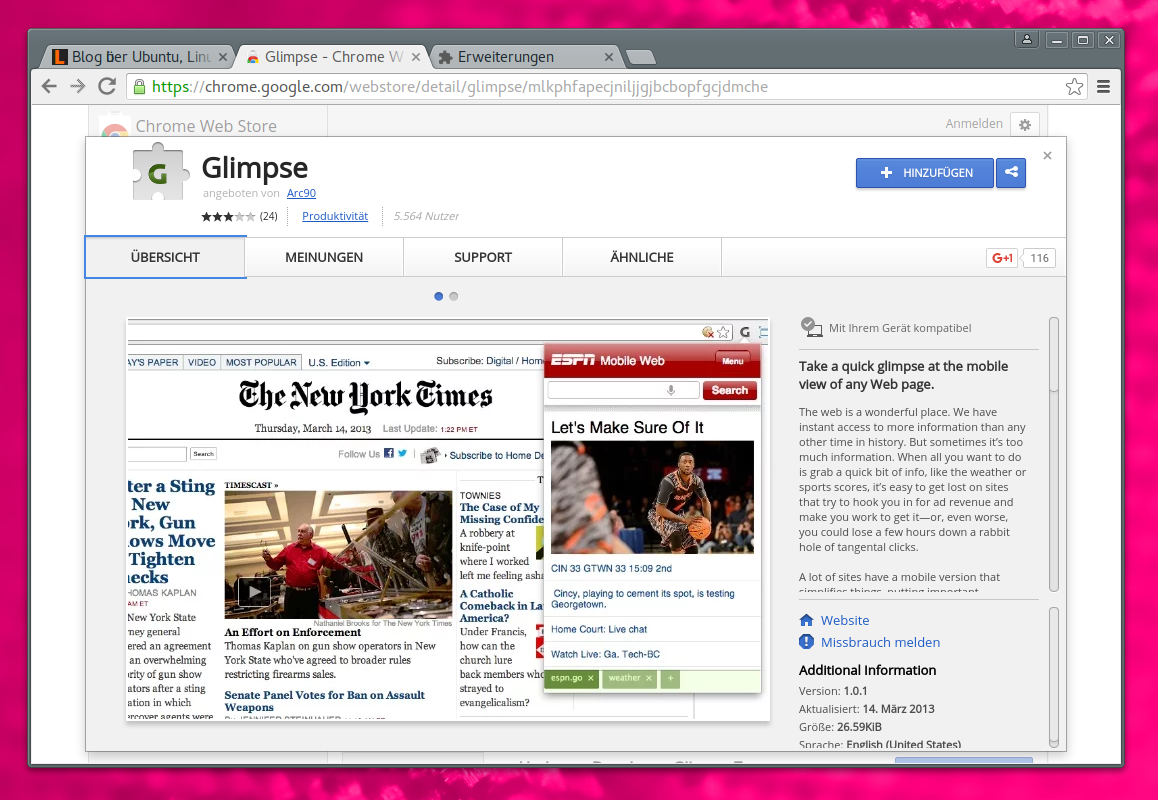Click the G+1 recommend icon
1158x800 pixels.
pos(1001,257)
